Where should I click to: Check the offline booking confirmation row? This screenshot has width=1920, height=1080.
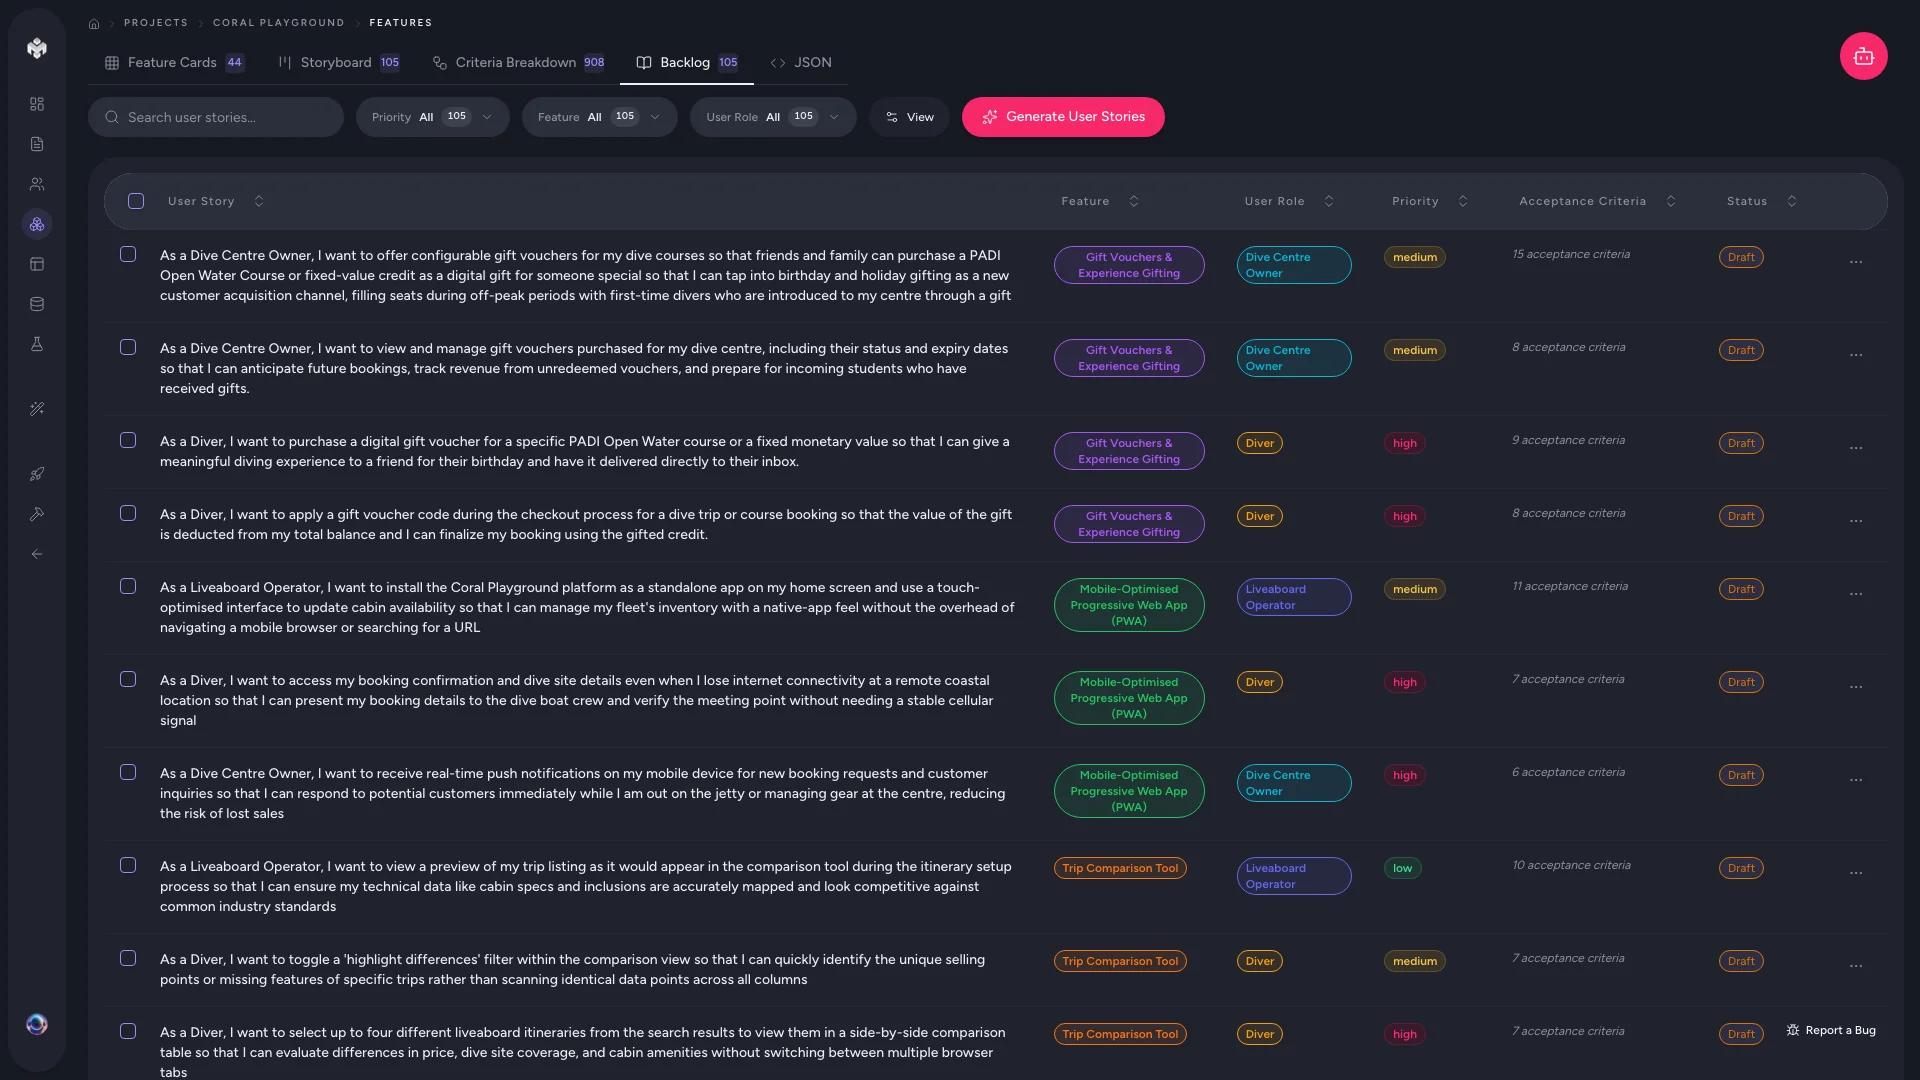tap(128, 679)
